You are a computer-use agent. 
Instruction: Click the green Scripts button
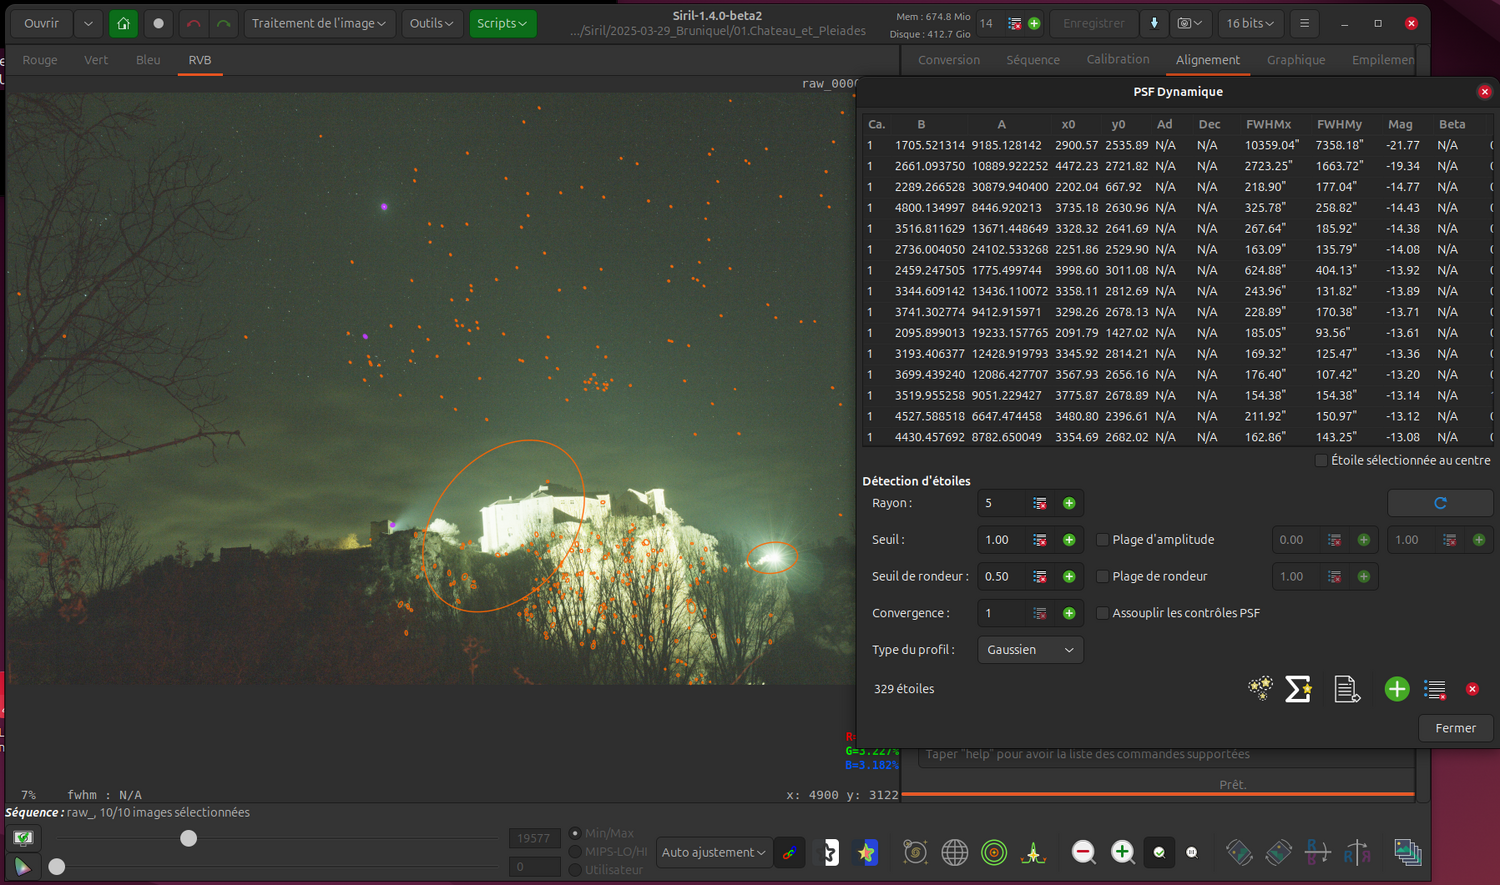coord(502,23)
